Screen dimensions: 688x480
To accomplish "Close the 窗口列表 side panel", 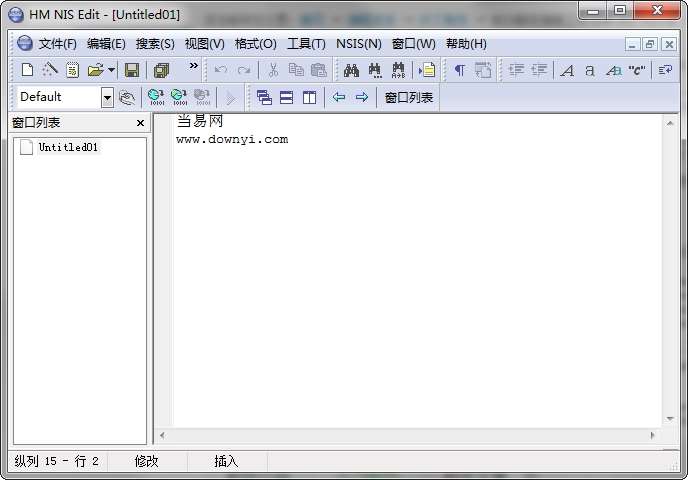I will [140, 123].
